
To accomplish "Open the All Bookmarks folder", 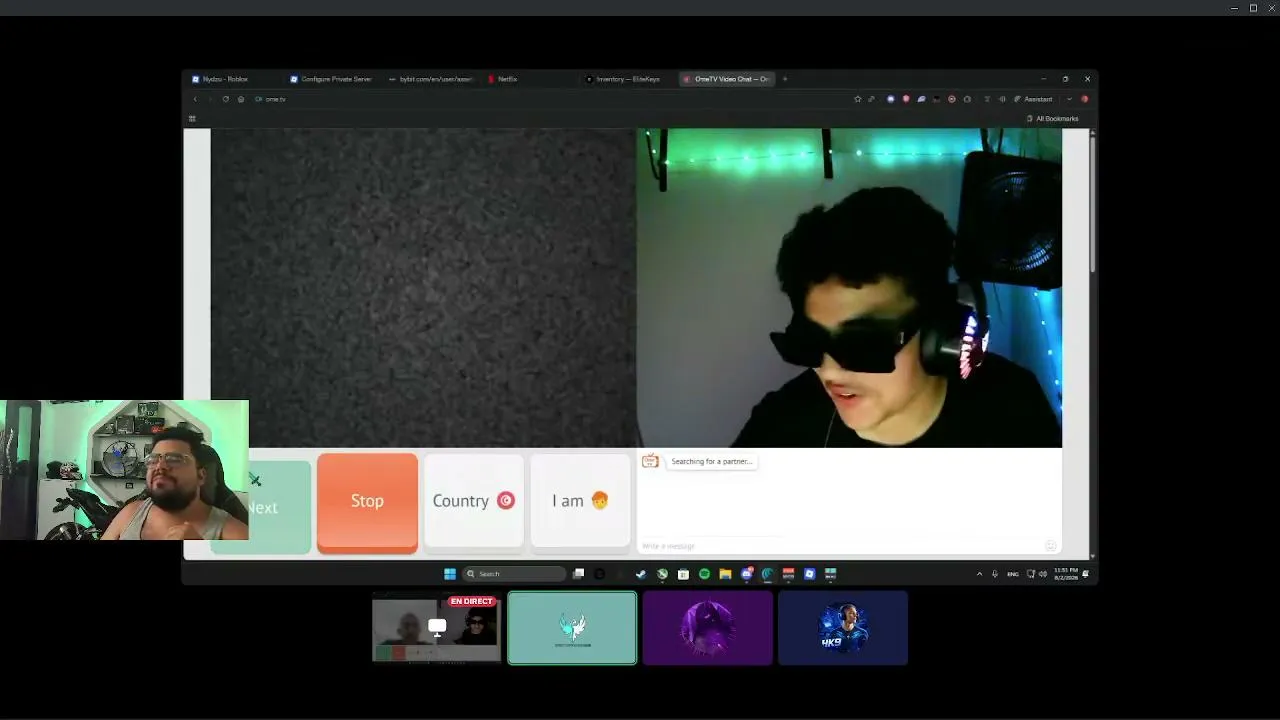I will coord(1053,119).
